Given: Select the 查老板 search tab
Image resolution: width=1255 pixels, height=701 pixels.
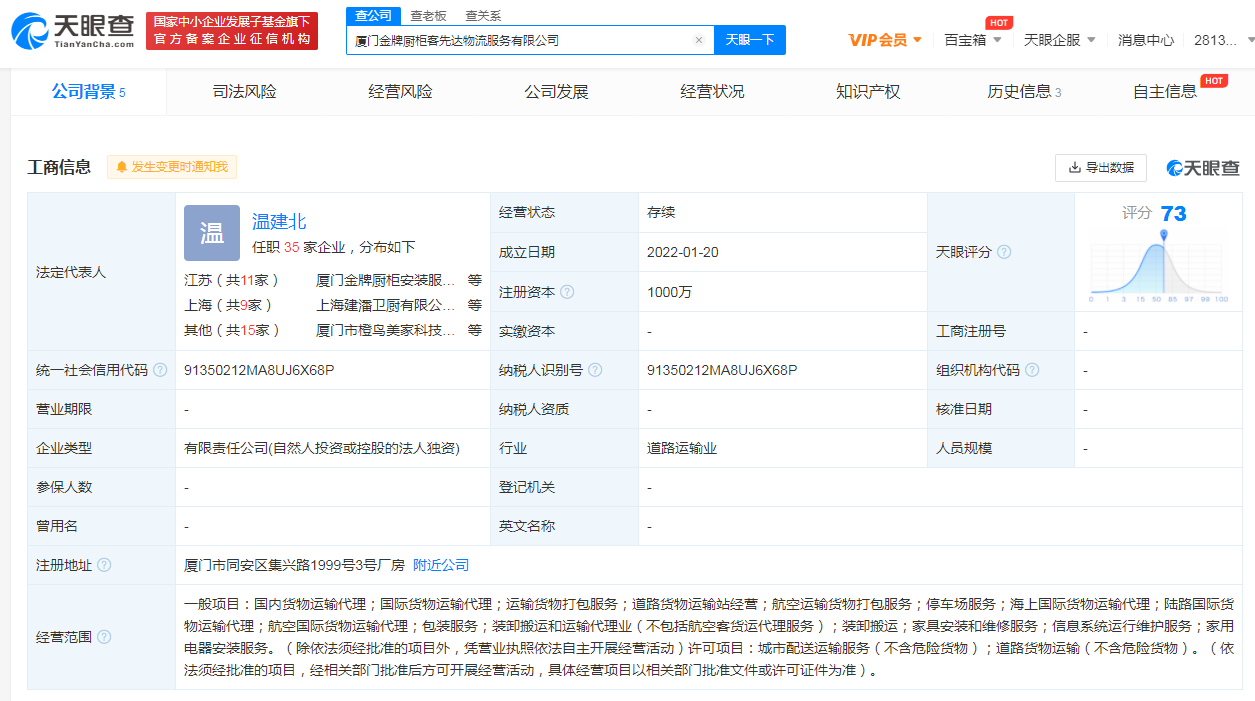Looking at the screenshot, I should pyautogui.click(x=428, y=16).
